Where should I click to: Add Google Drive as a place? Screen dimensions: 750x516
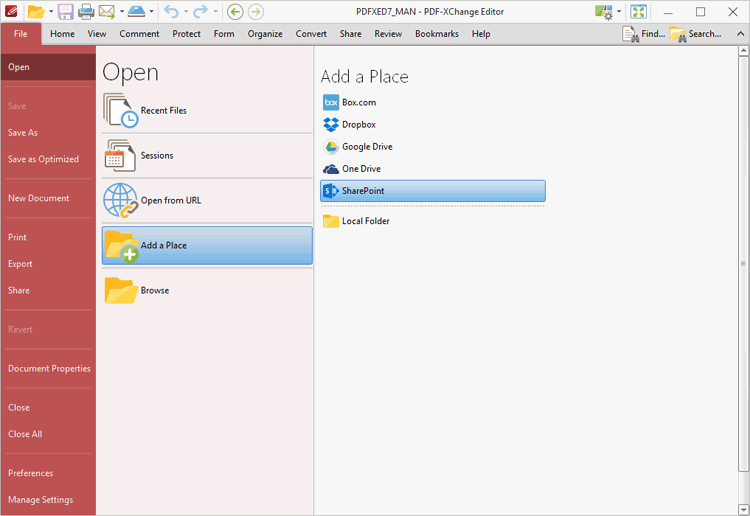[x=433, y=146]
